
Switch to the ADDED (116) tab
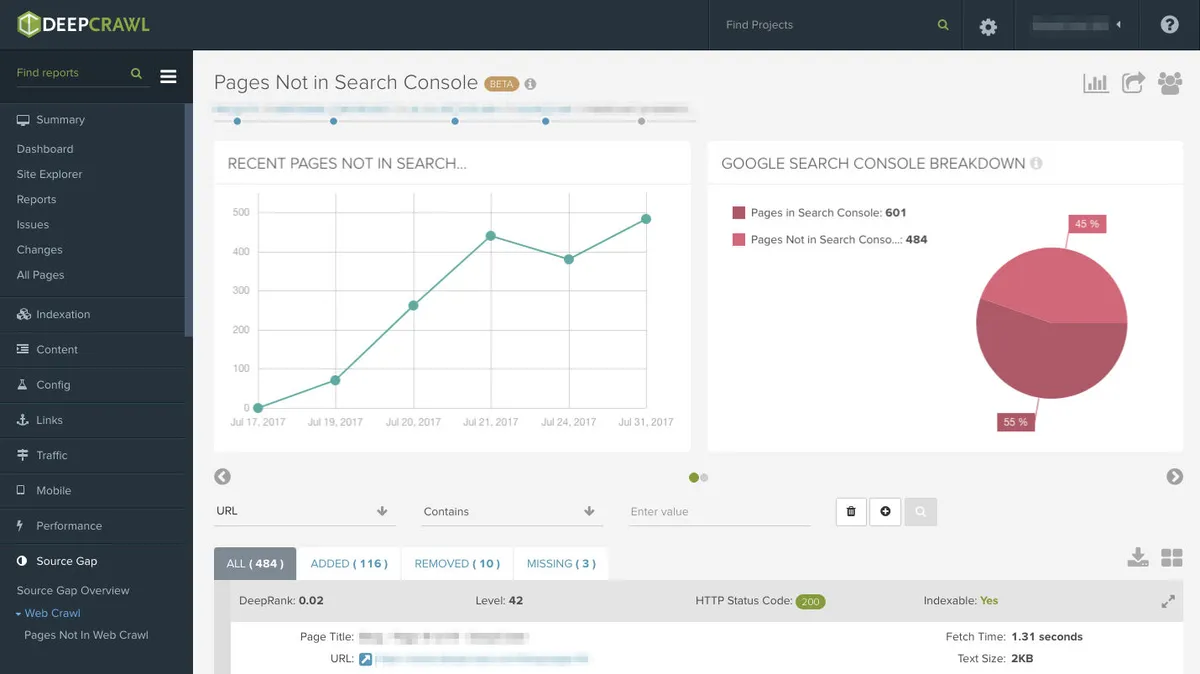[349, 563]
